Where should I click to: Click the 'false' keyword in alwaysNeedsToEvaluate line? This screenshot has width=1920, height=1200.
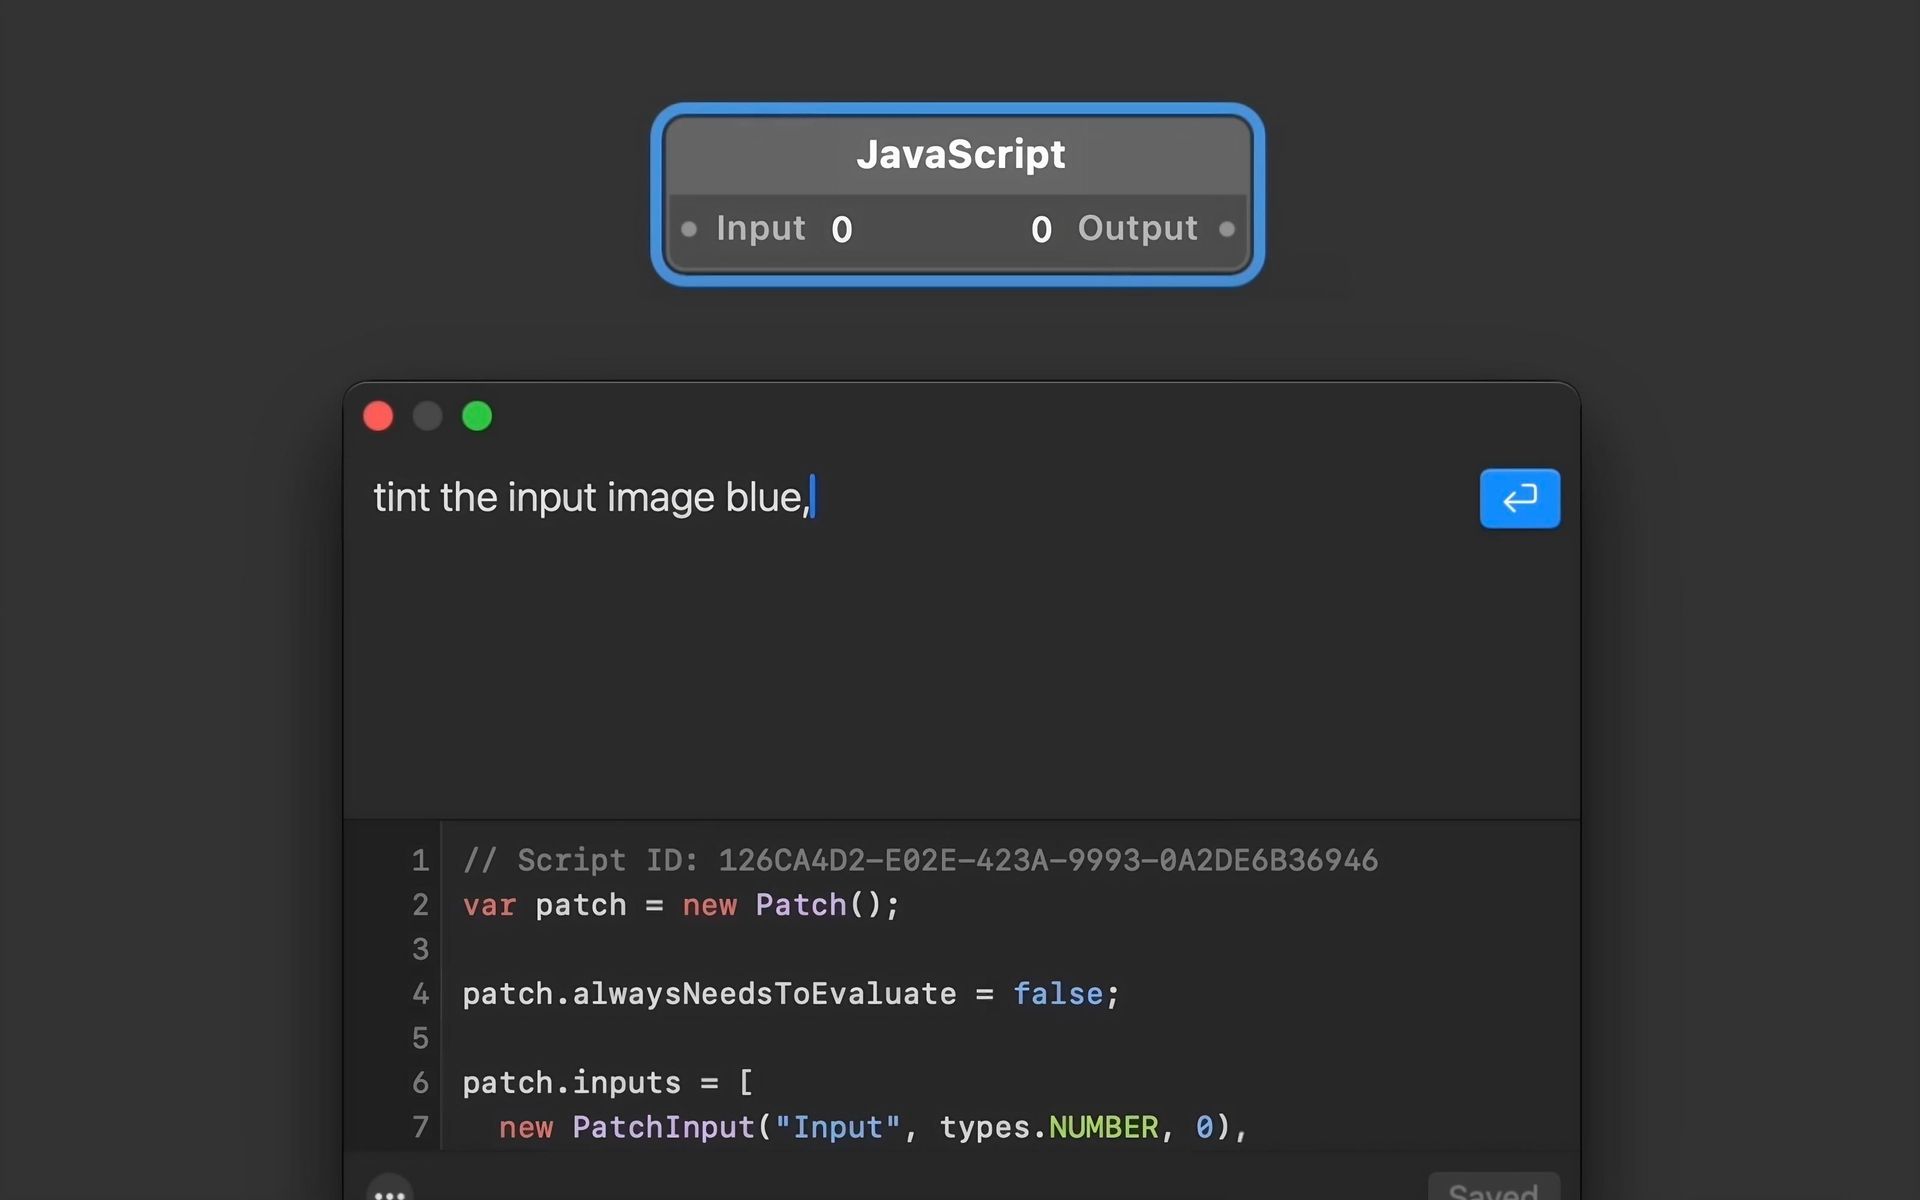pyautogui.click(x=1057, y=994)
